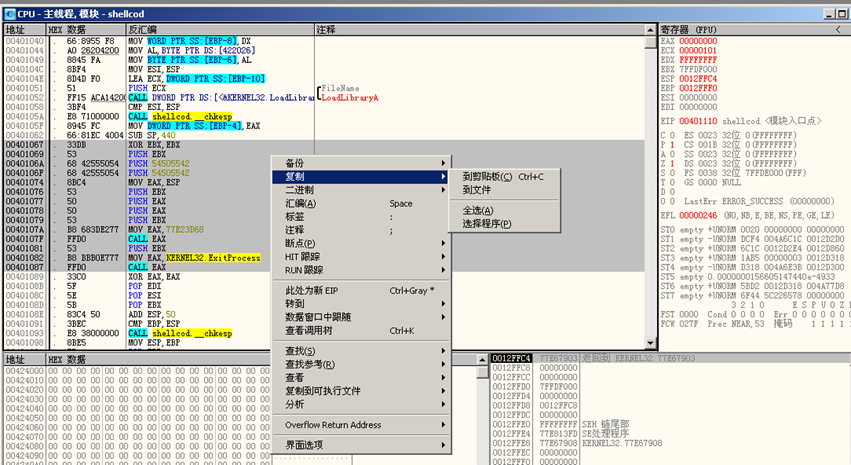851x465 pixels.
Task: Expand arrow beside 转到
Action: [x=443, y=304]
